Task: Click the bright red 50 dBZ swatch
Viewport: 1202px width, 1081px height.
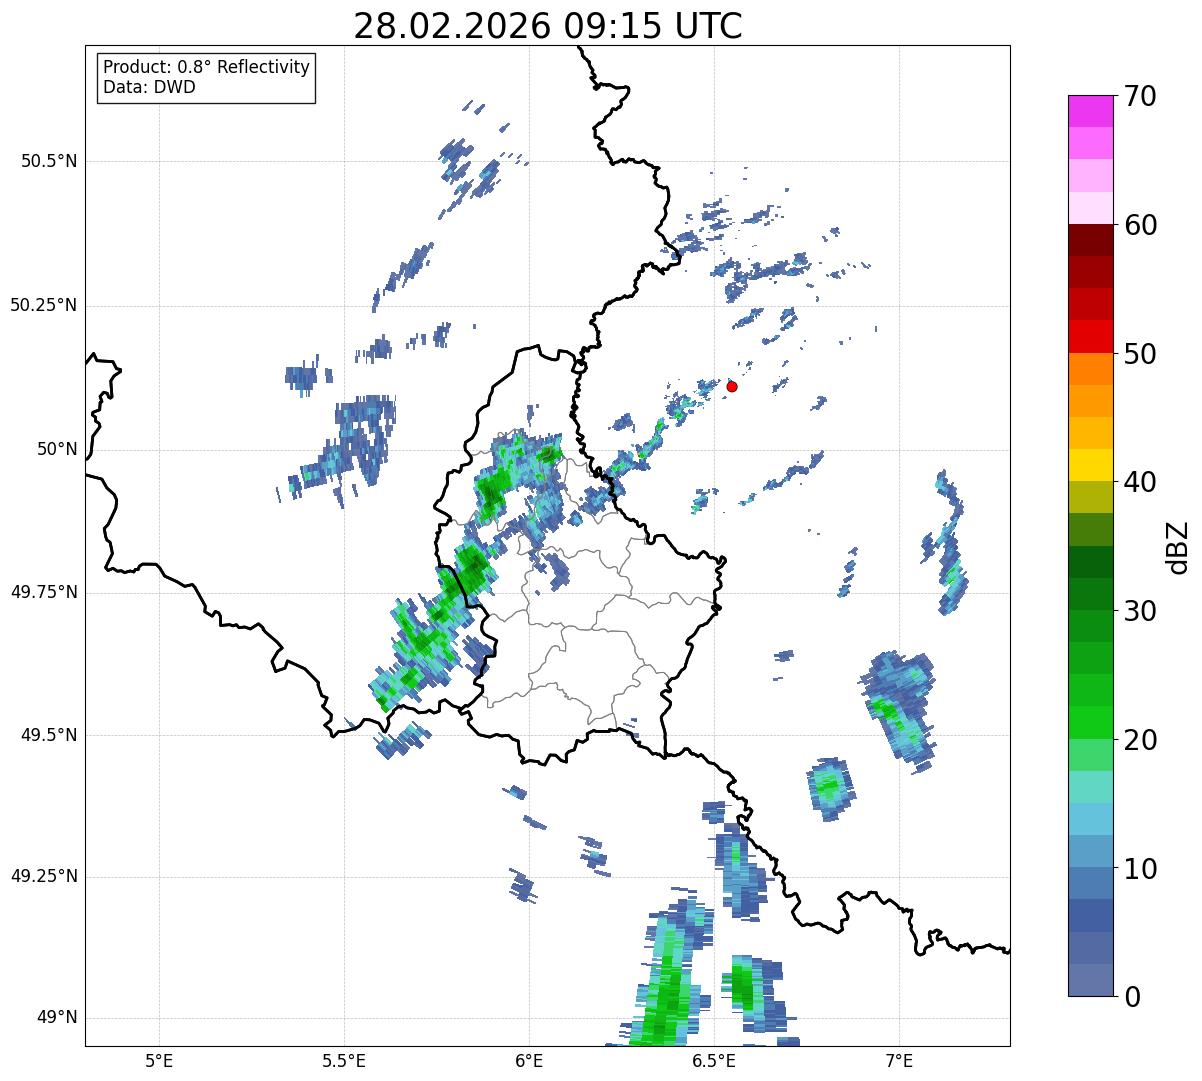Action: click(1091, 337)
